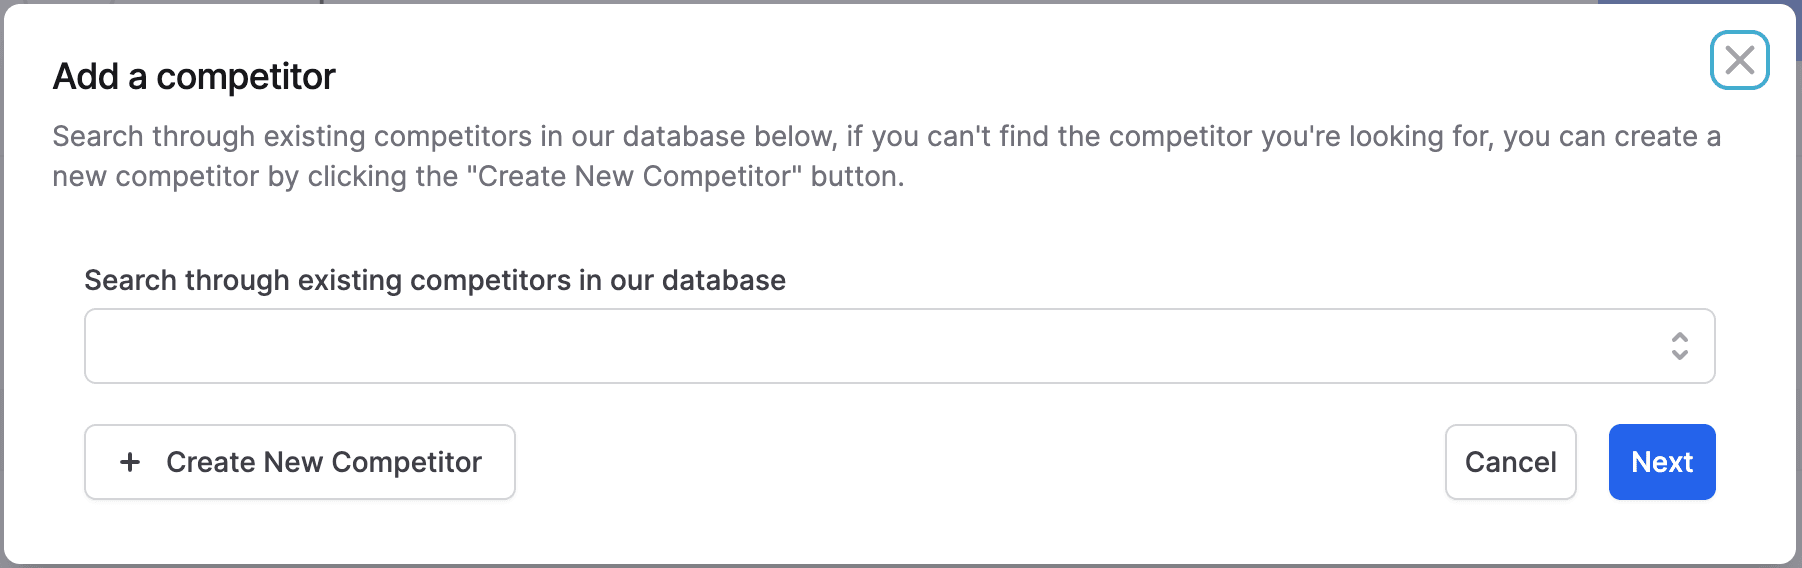
Task: Select the "Search through existing competitors" label
Action: (435, 280)
